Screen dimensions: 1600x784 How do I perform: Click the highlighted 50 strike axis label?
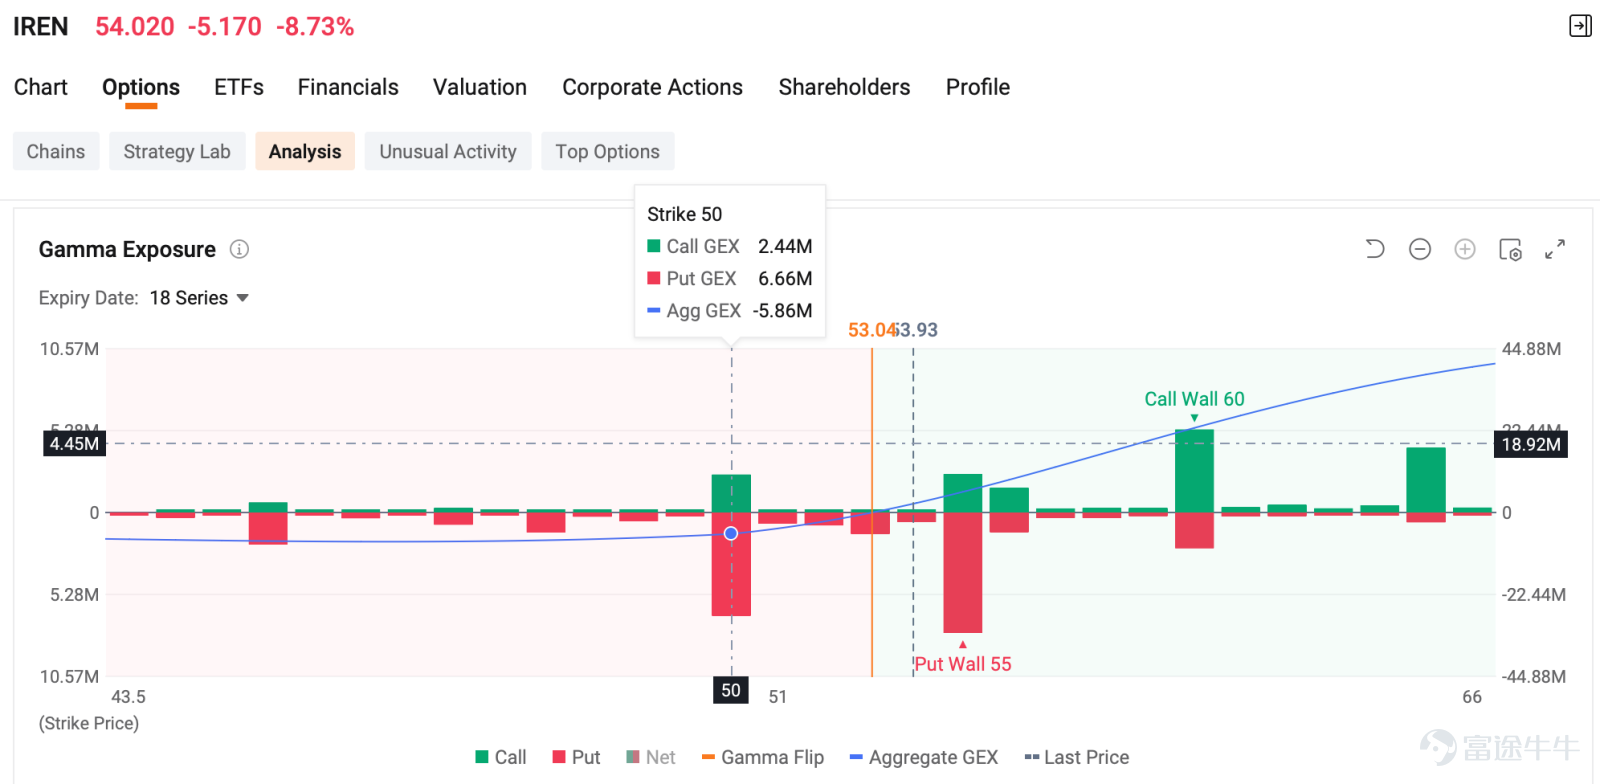(731, 690)
